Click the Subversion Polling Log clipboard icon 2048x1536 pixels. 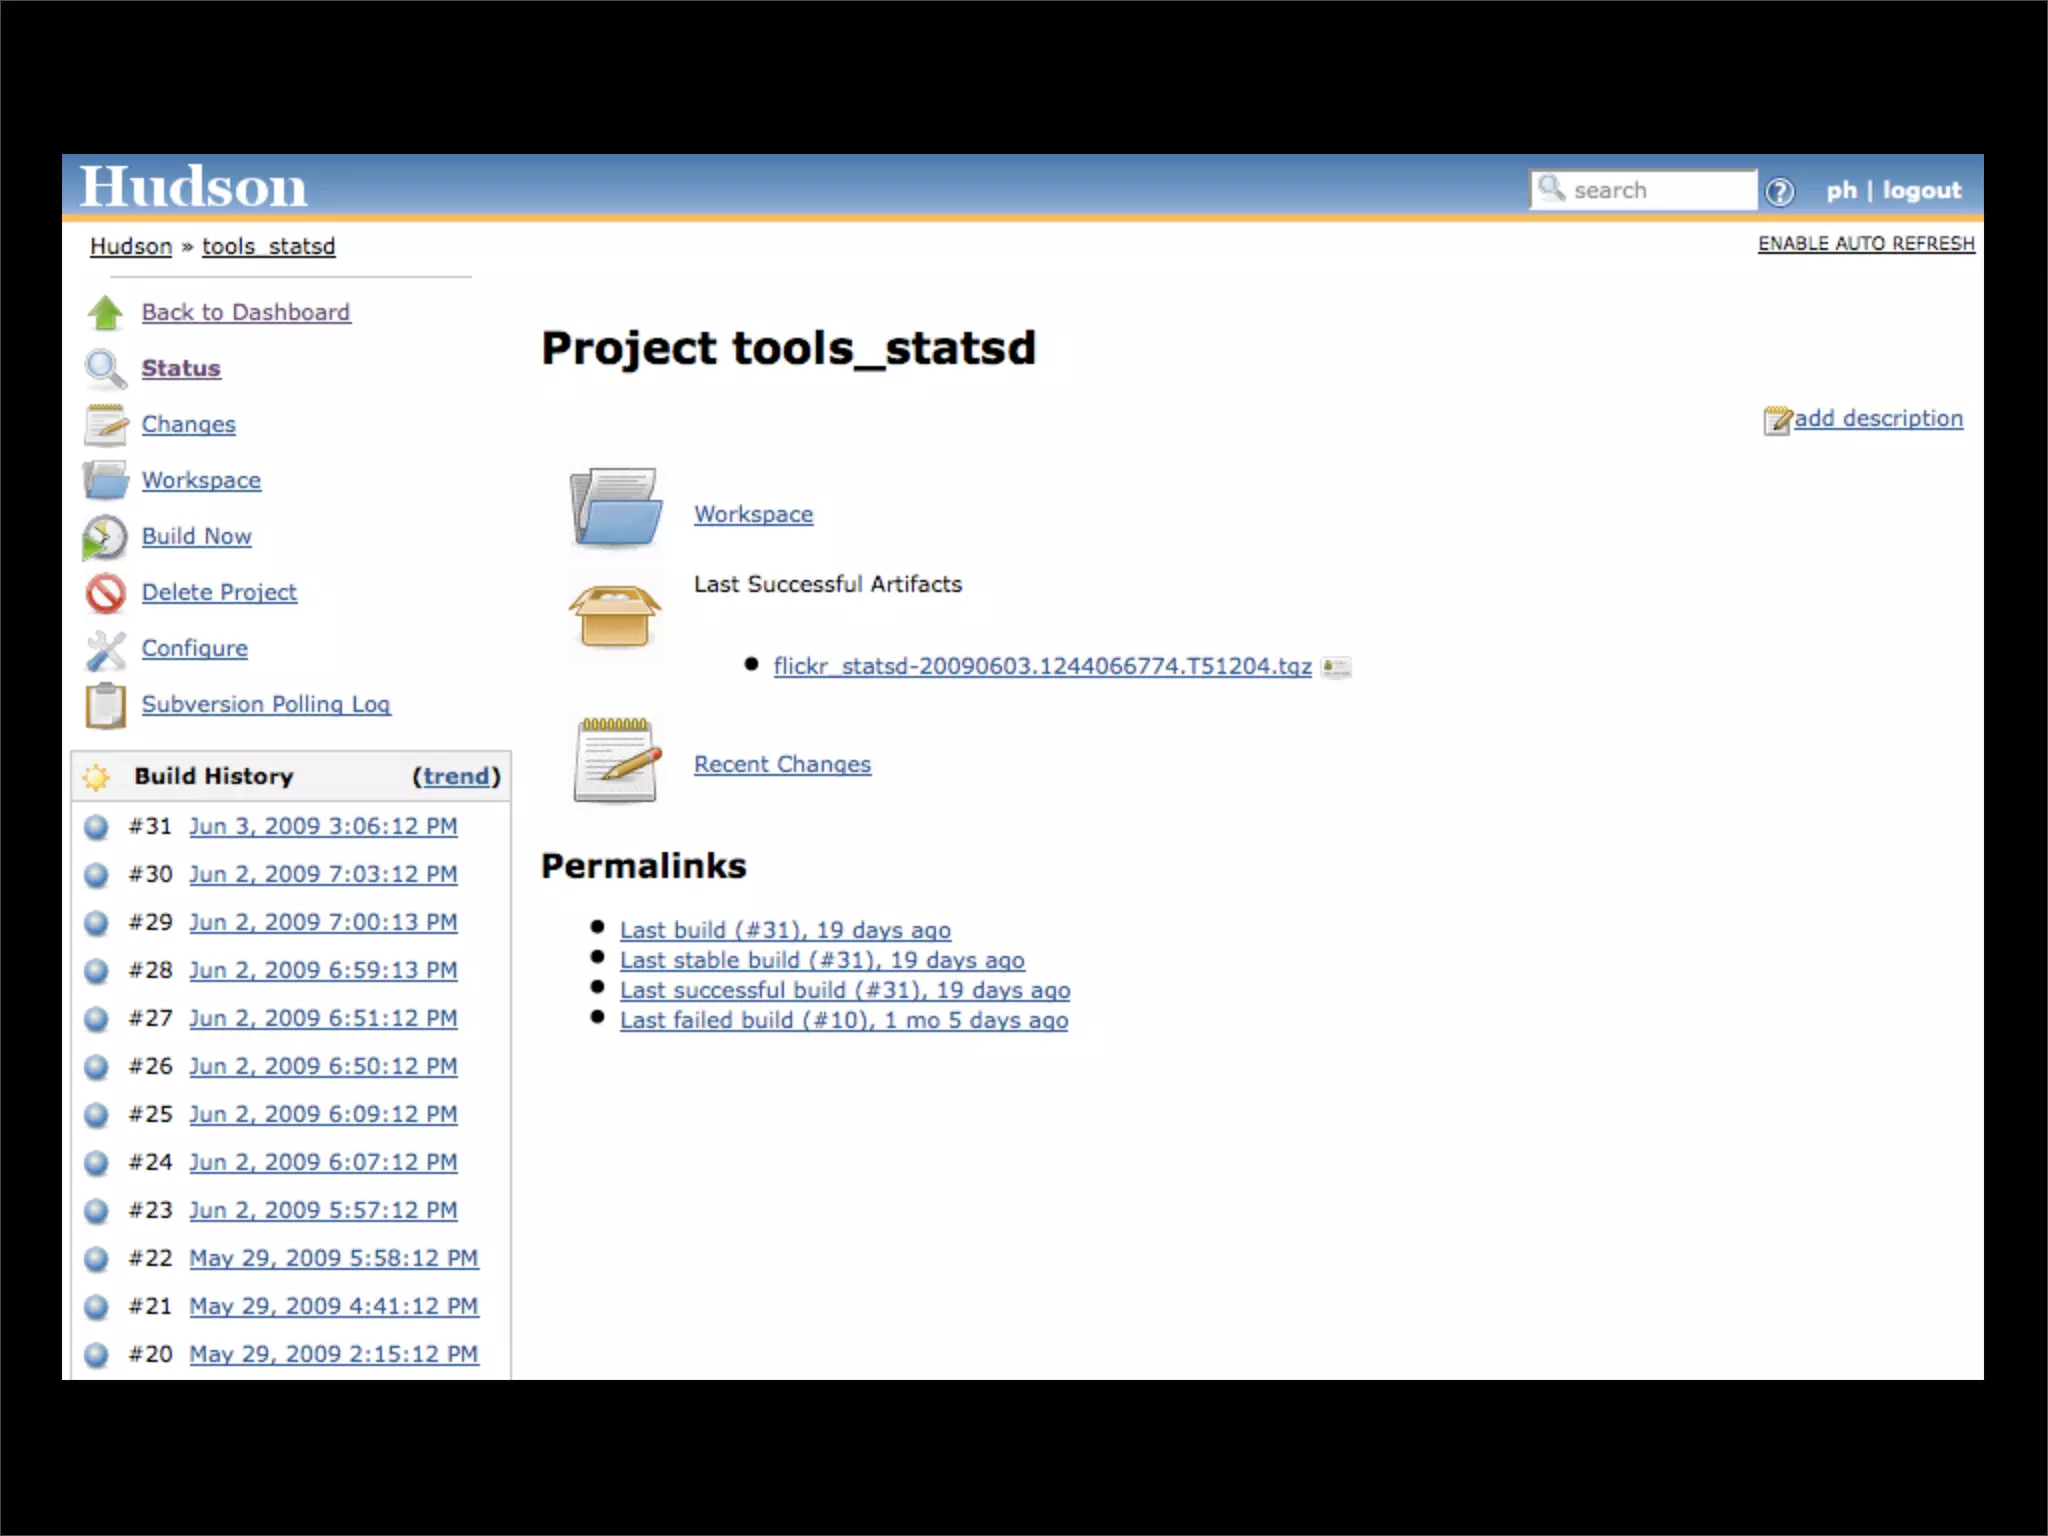[x=105, y=705]
